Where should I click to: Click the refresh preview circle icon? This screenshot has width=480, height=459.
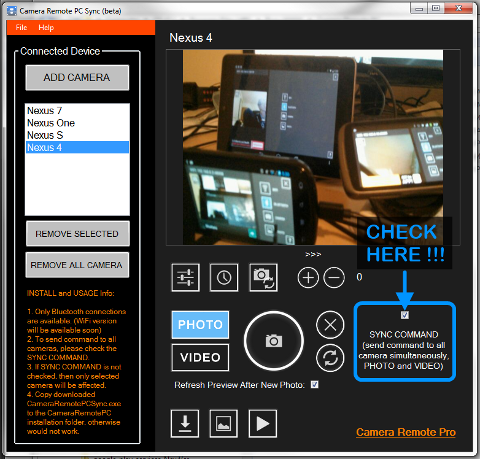click(330, 358)
